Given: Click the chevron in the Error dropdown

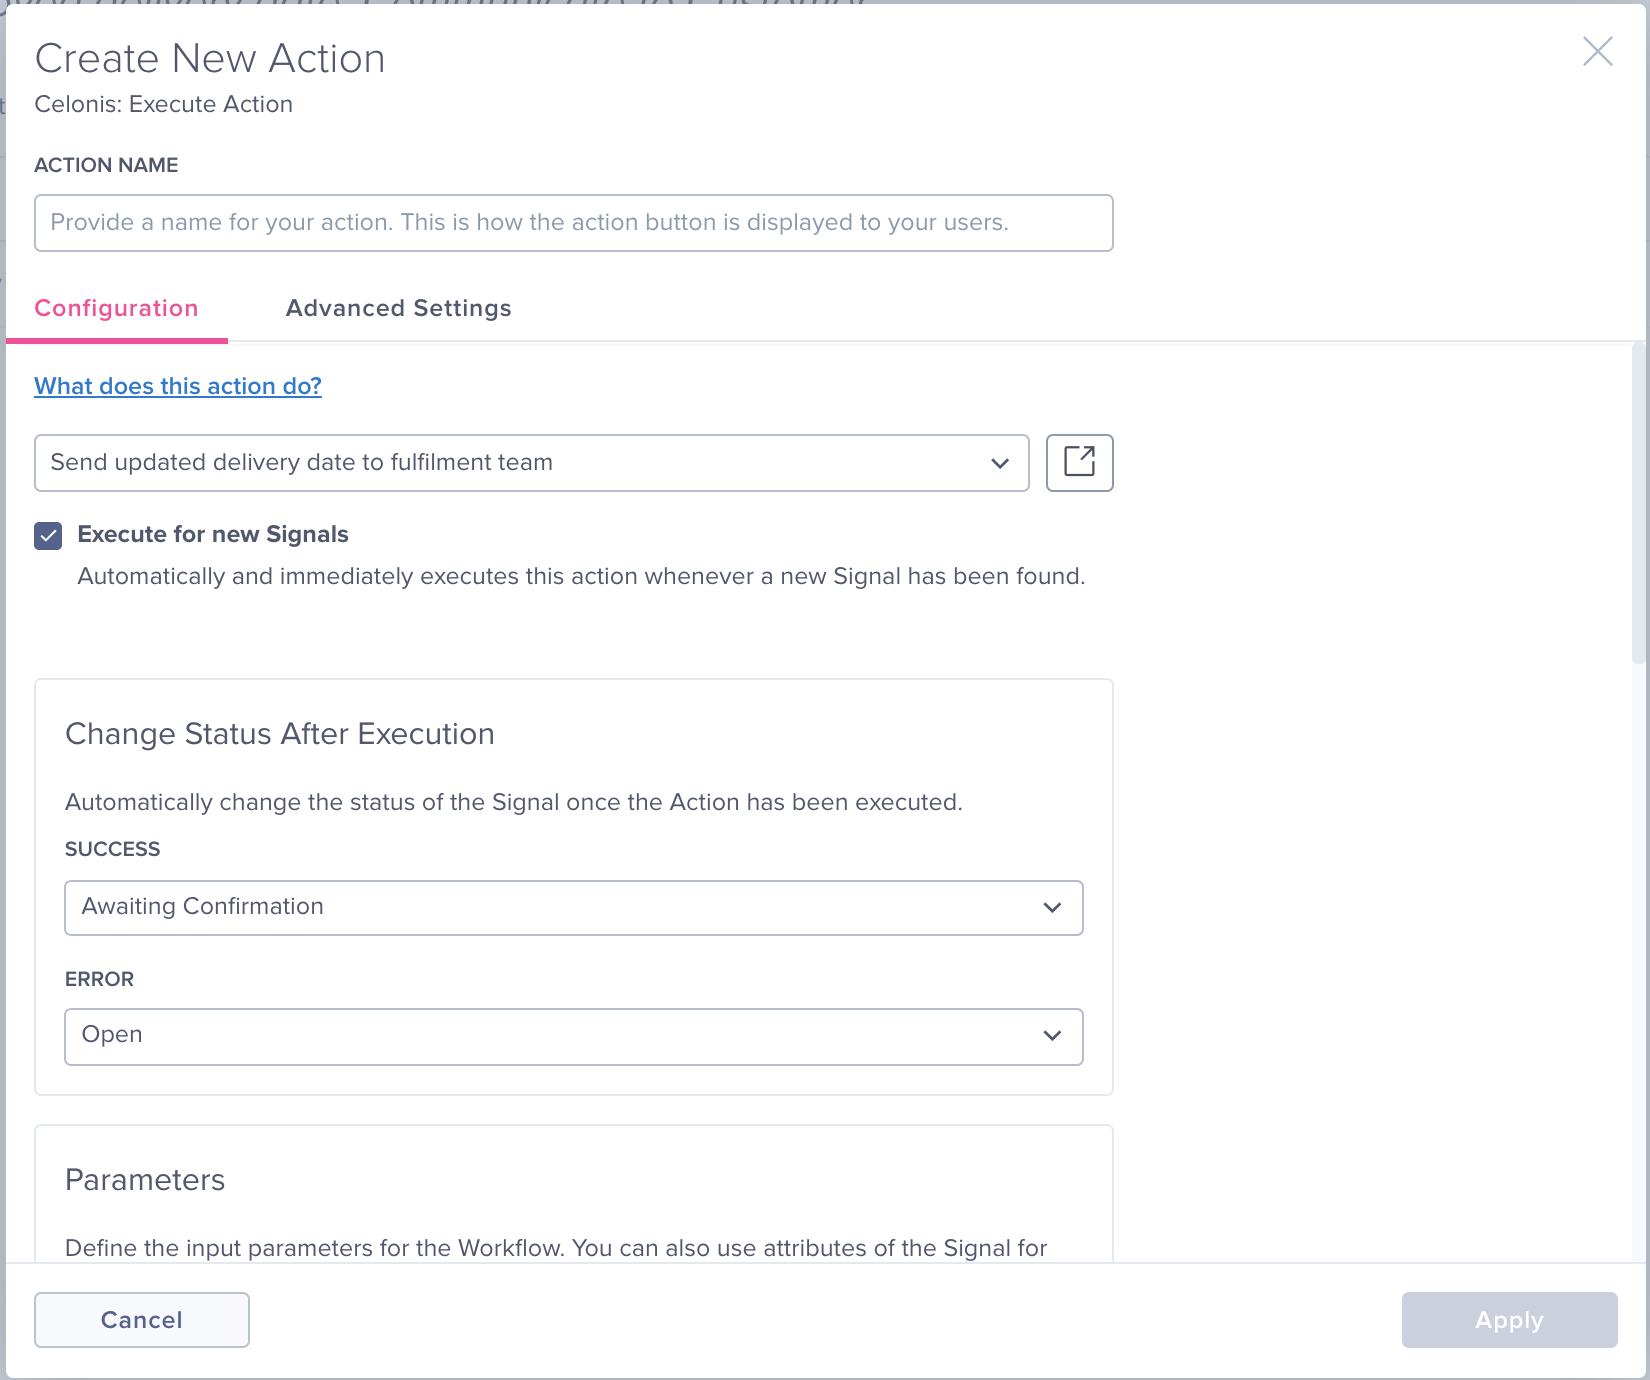Looking at the screenshot, I should 1051,1035.
